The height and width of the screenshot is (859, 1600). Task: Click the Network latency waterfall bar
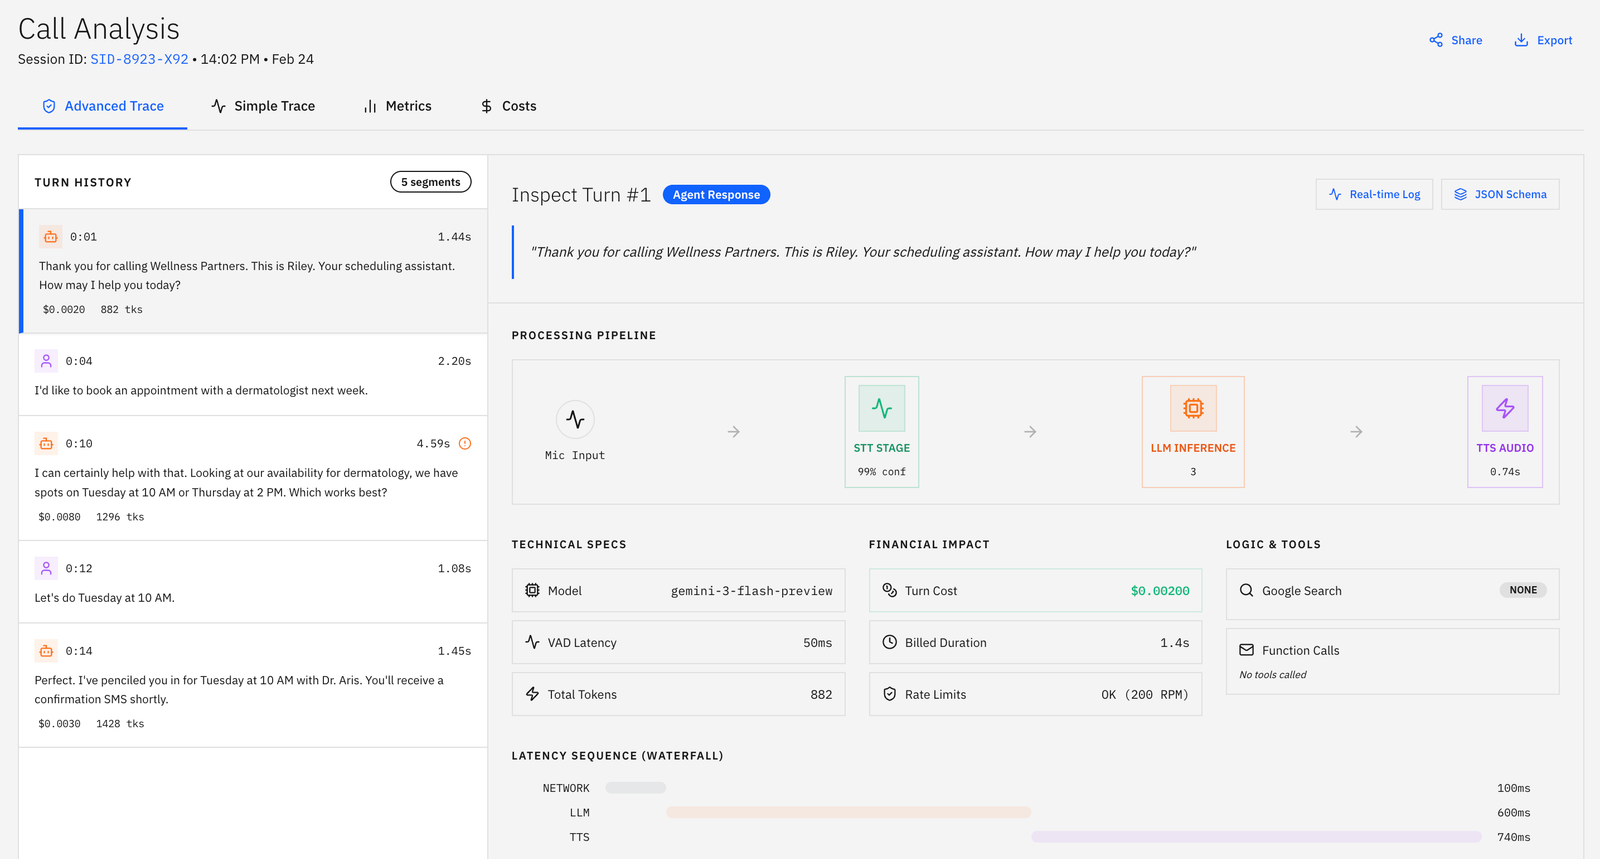[636, 788]
